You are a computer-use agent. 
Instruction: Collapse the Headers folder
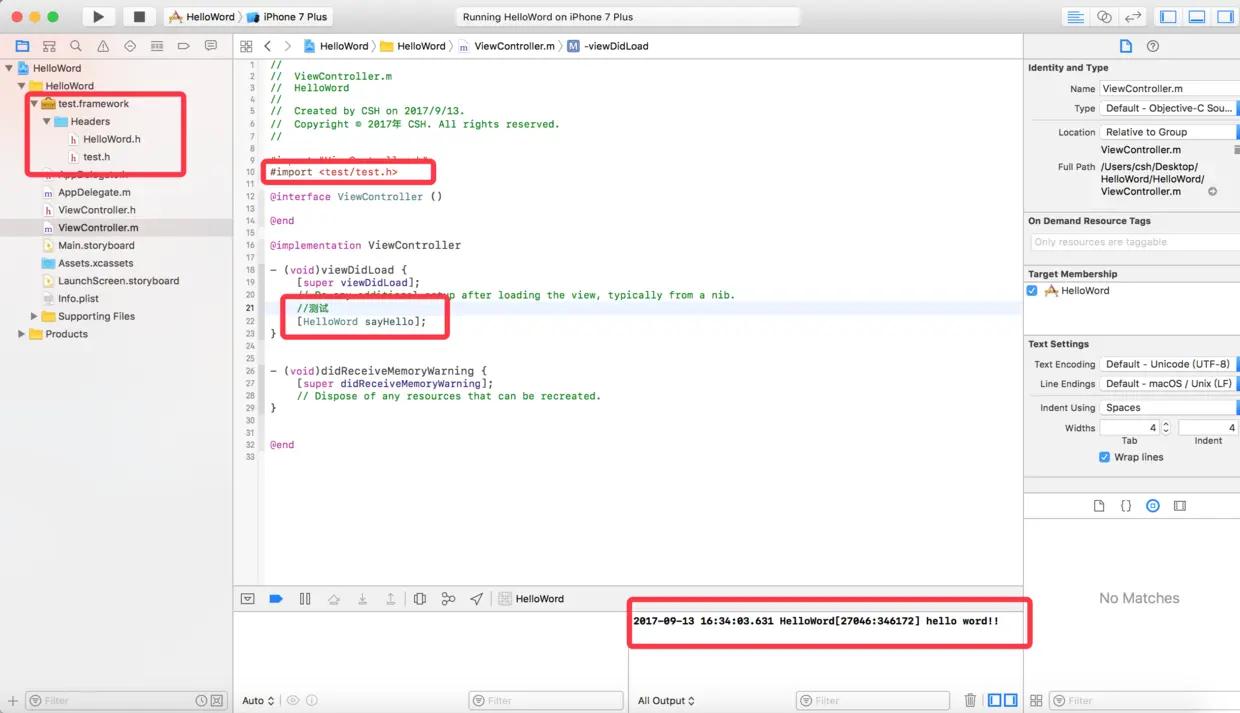coord(47,122)
